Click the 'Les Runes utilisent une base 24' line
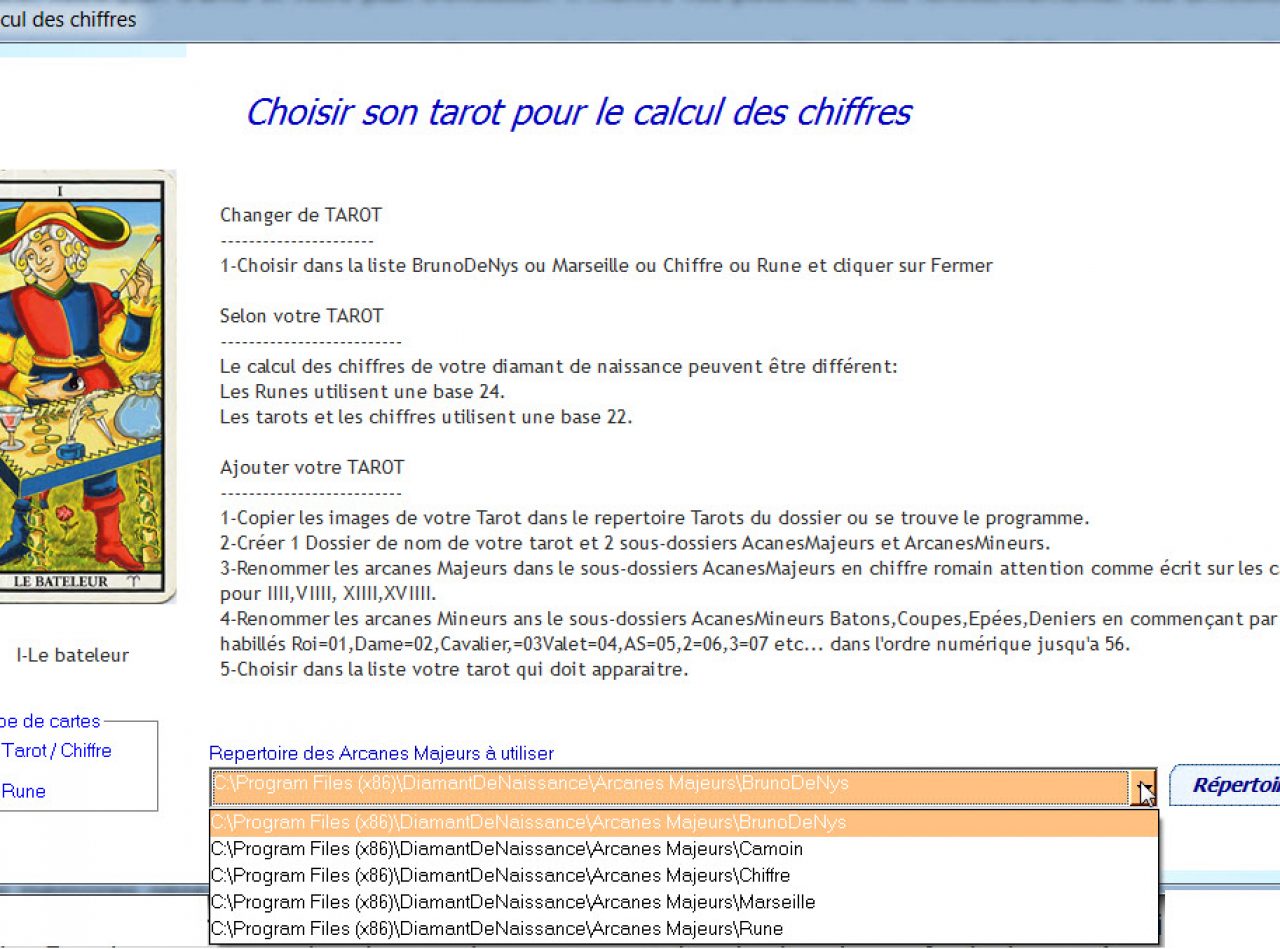Screen dimensions: 1280x949 362,392
